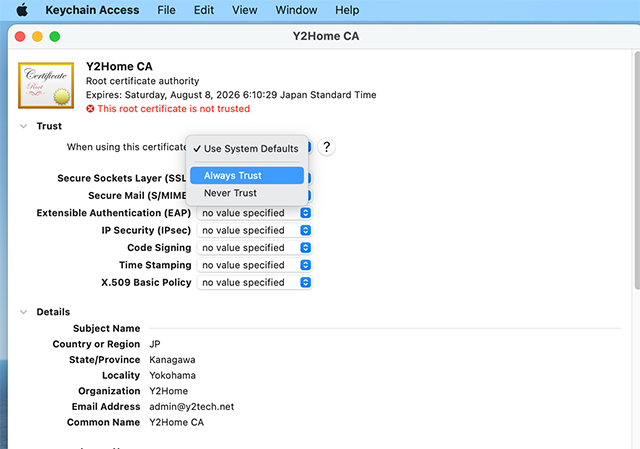
Task: Click the Organization value Y2Home
Action: tap(169, 391)
